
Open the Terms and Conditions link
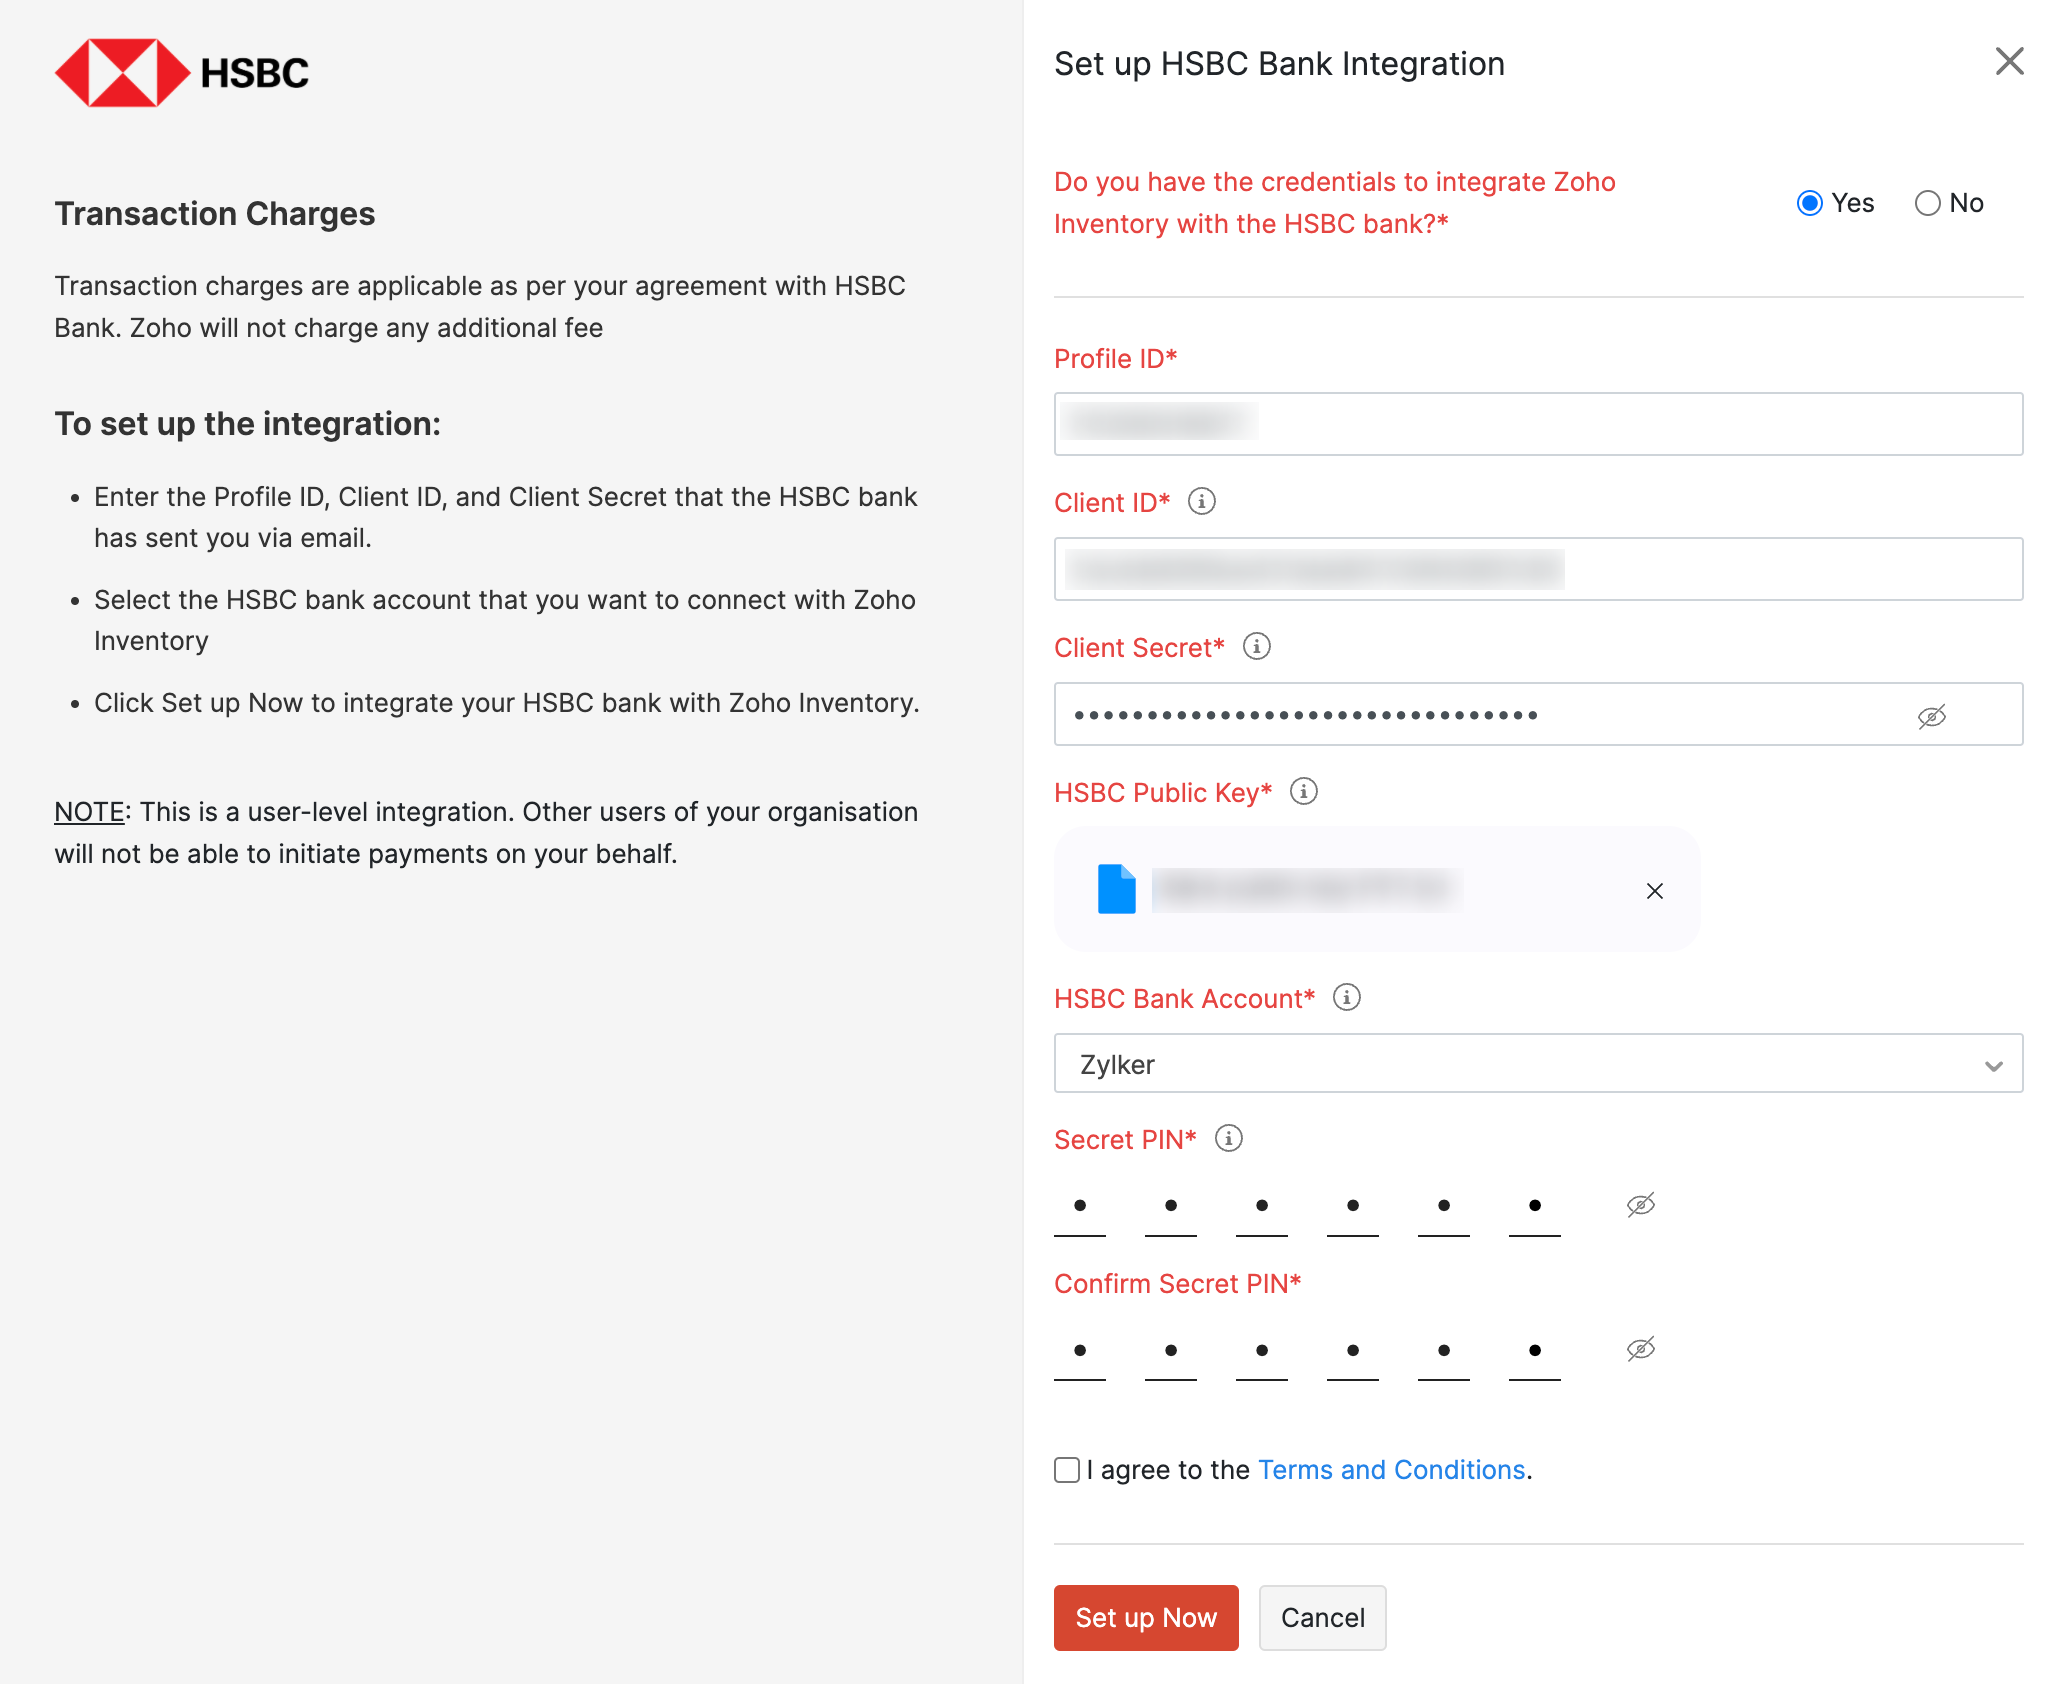click(x=1392, y=1469)
